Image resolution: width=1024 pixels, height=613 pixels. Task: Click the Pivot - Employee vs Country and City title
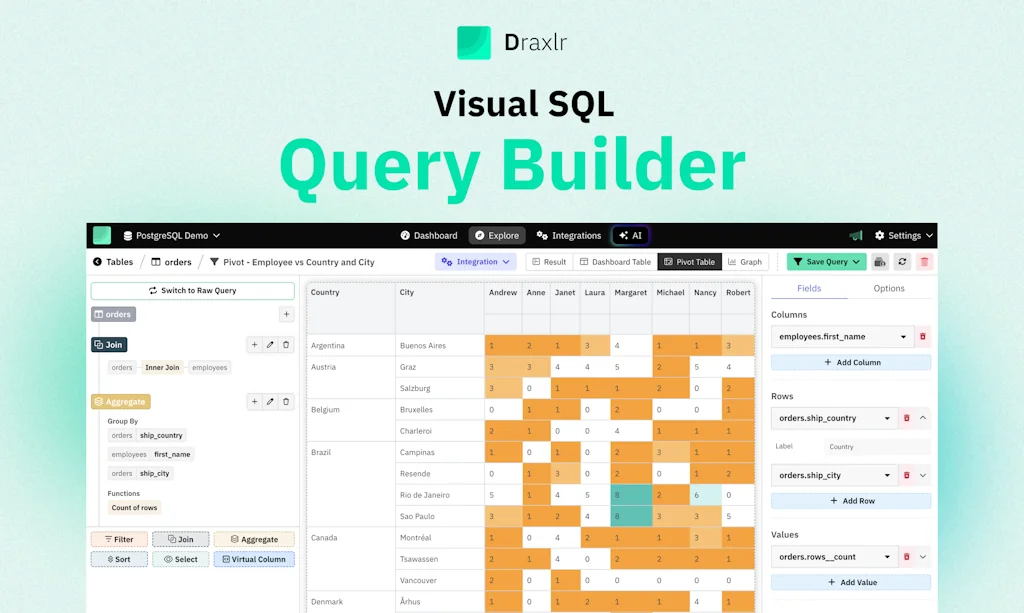pyautogui.click(x=298, y=262)
